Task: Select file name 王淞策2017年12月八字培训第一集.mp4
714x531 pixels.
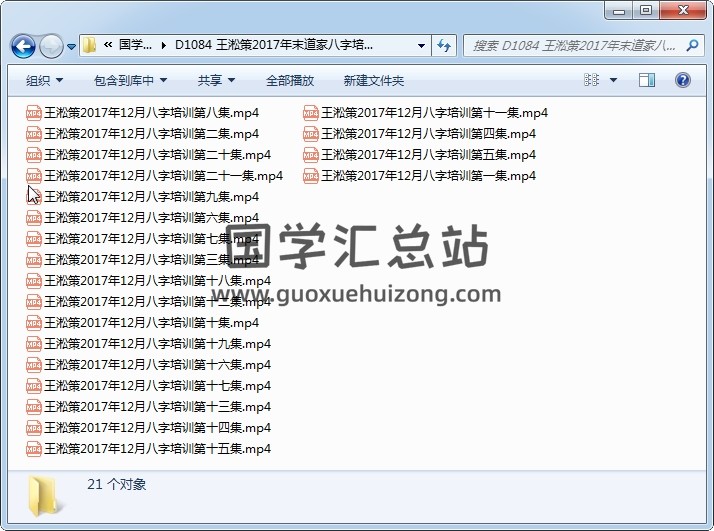Action: pyautogui.click(x=428, y=175)
